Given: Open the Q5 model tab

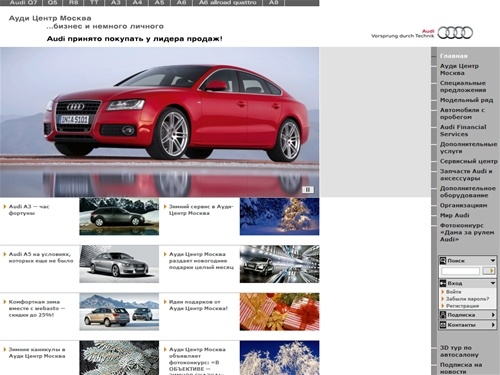Looking at the screenshot, I should click(x=52, y=3).
